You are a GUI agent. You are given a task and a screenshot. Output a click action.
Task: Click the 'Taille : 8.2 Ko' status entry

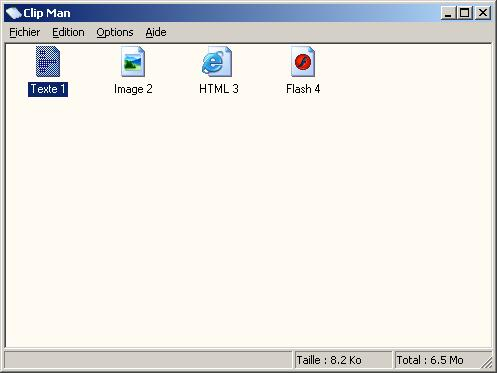coord(343,360)
